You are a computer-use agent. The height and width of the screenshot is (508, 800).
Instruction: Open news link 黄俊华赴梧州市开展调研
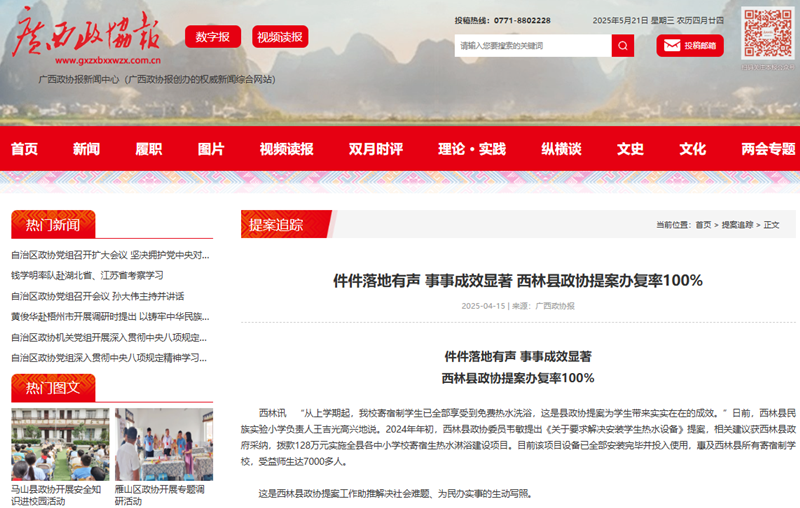[110, 317]
